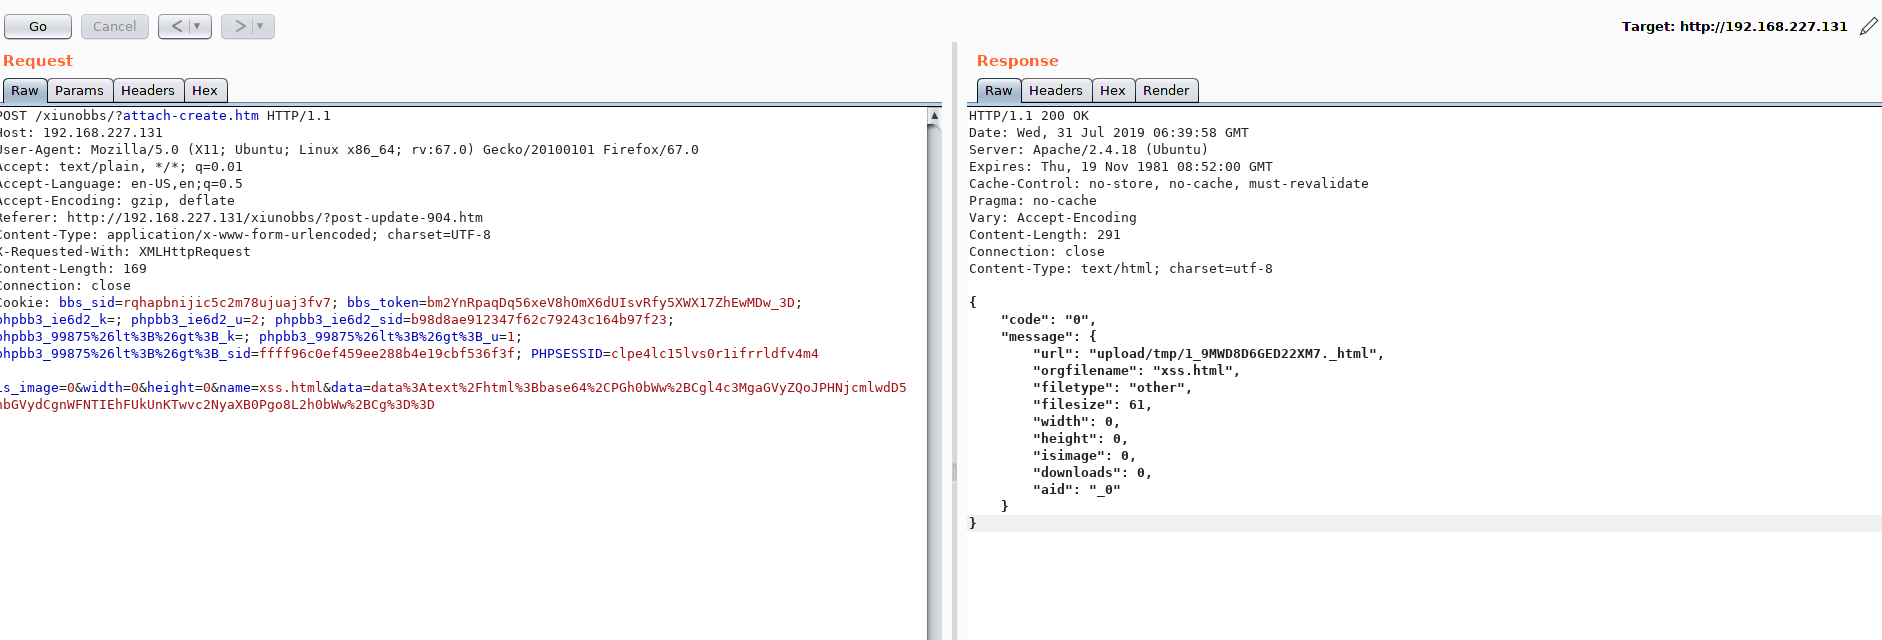Click the divider handle between Request and Response
The height and width of the screenshot is (640, 1882).
(x=954, y=470)
